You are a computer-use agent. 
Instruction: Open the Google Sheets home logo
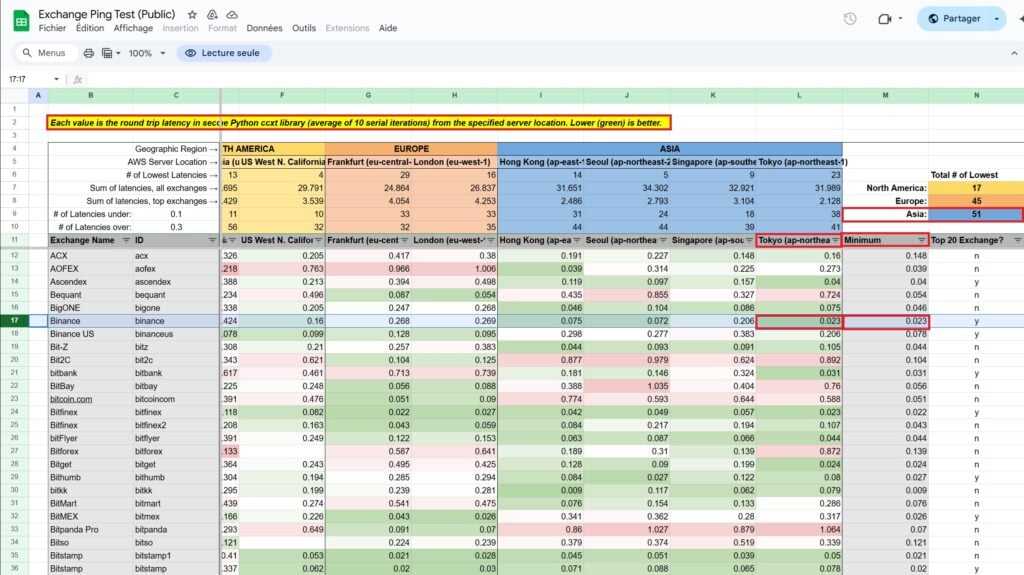(x=21, y=20)
